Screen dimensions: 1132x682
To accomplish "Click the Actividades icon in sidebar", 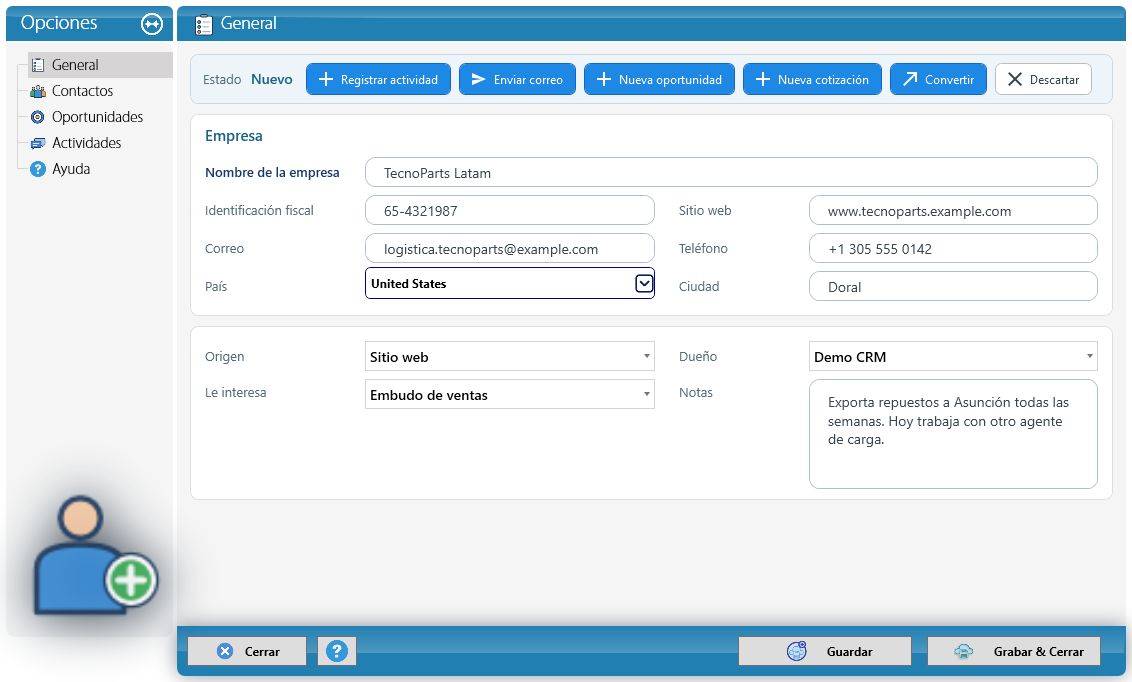I will pos(38,143).
